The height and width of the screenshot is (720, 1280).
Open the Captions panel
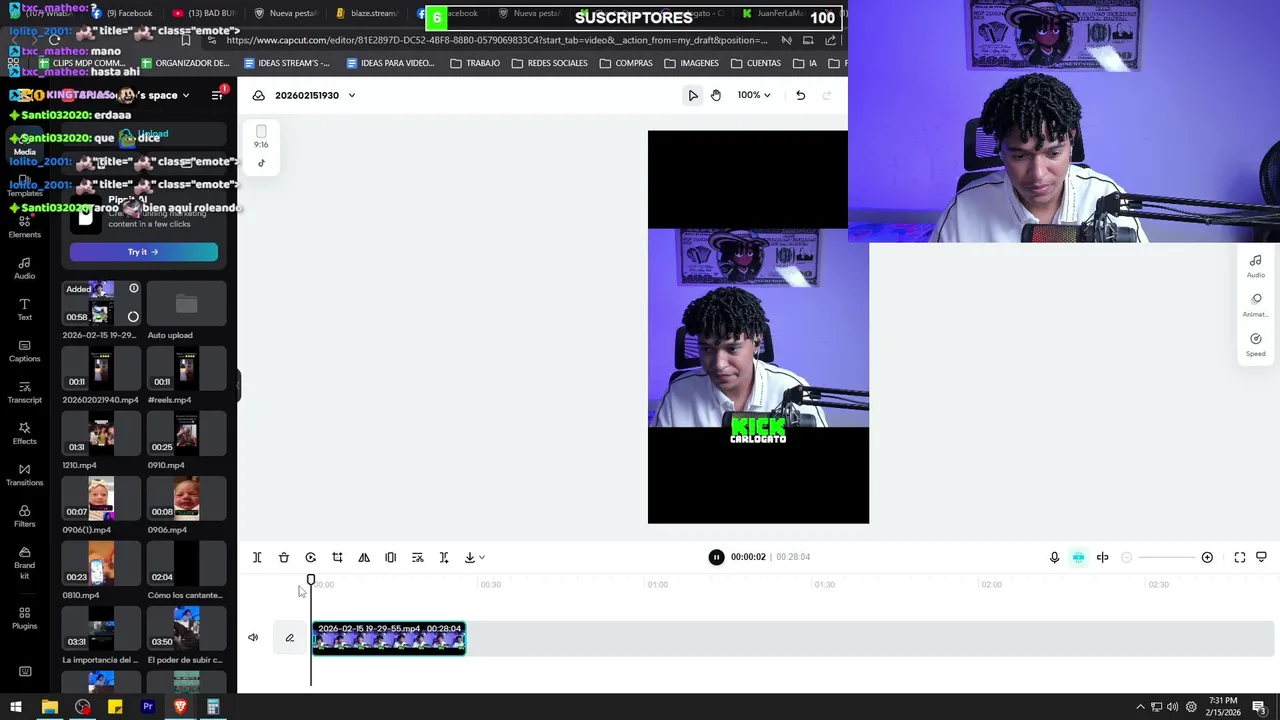[24, 351]
